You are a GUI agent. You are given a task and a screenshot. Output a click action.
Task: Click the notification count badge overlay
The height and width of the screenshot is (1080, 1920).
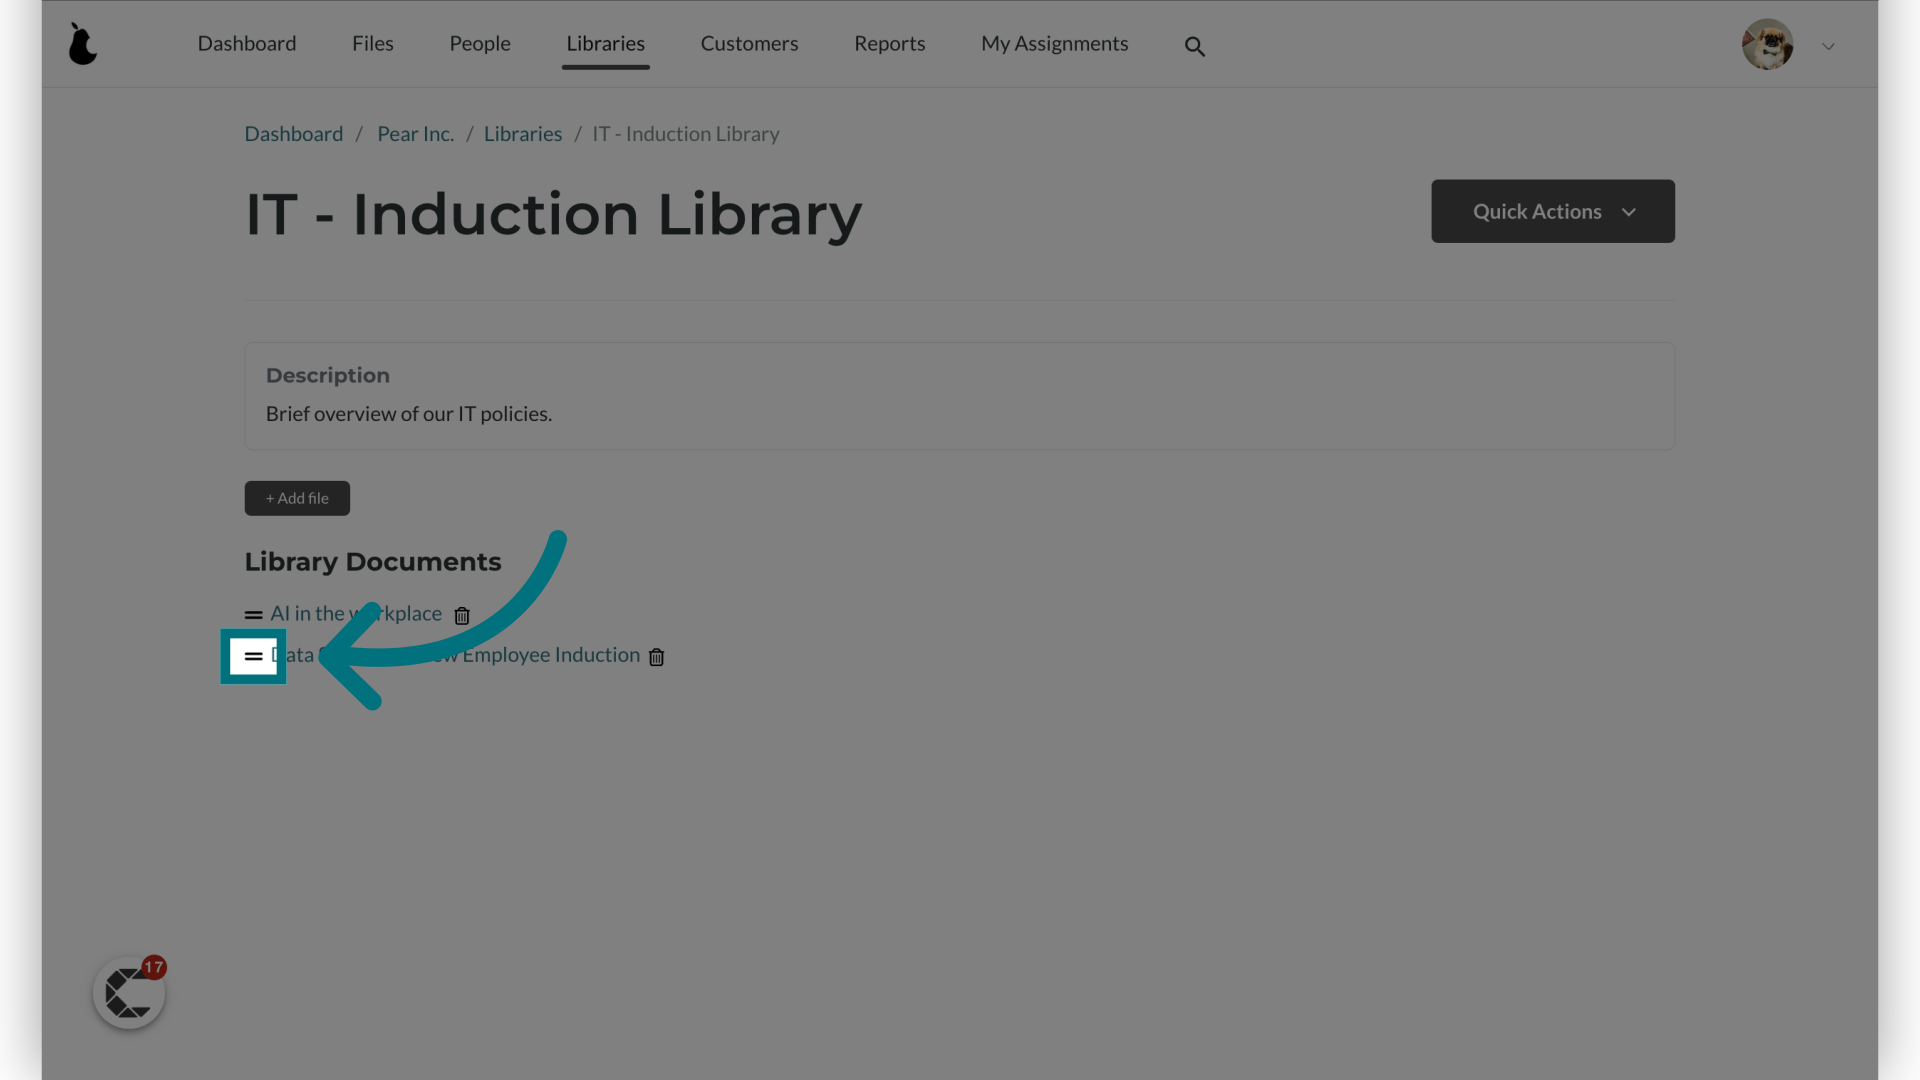click(152, 967)
